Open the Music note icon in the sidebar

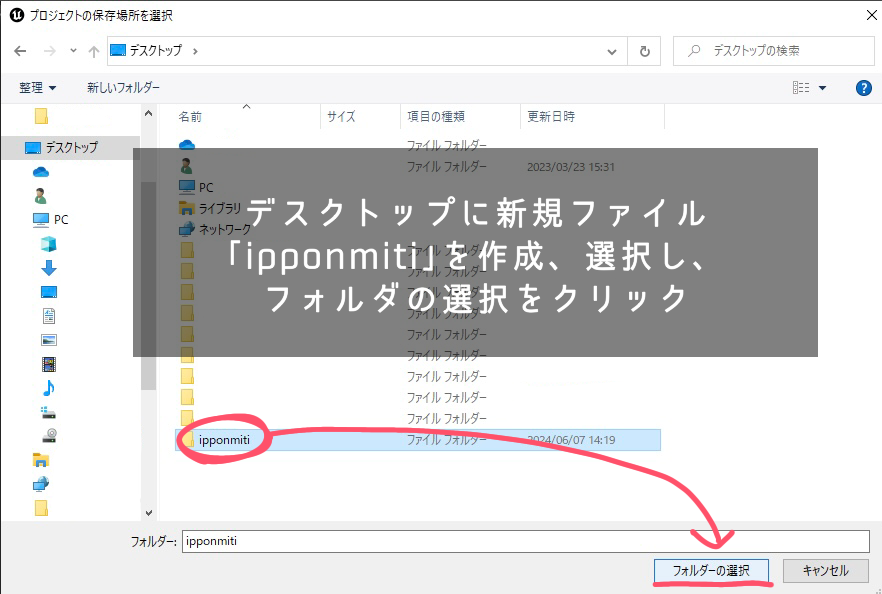pos(48,388)
